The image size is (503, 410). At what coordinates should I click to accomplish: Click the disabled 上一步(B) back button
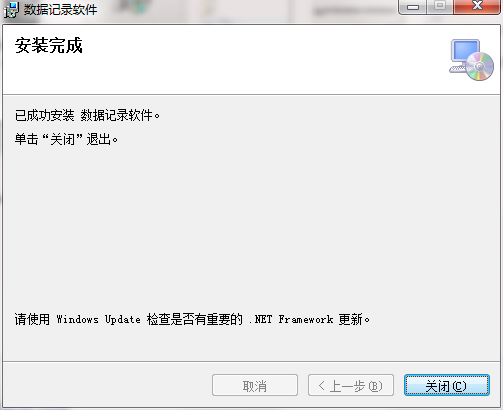click(351, 386)
